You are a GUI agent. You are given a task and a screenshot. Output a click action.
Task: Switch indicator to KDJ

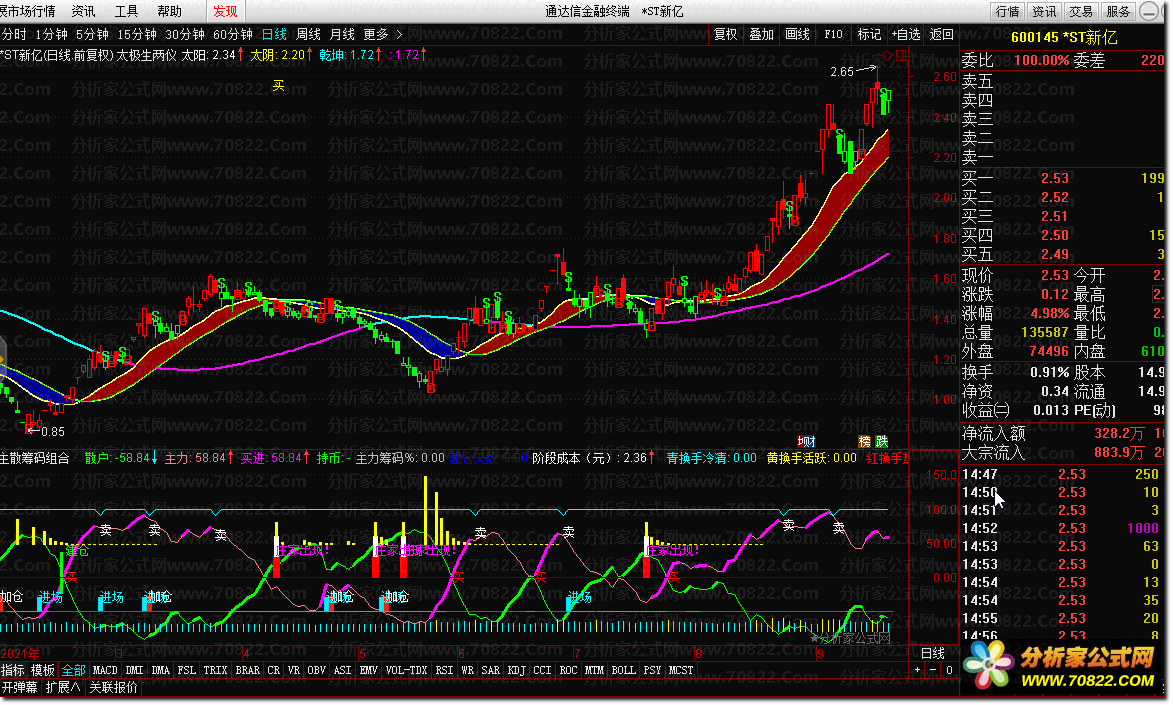tap(517, 670)
